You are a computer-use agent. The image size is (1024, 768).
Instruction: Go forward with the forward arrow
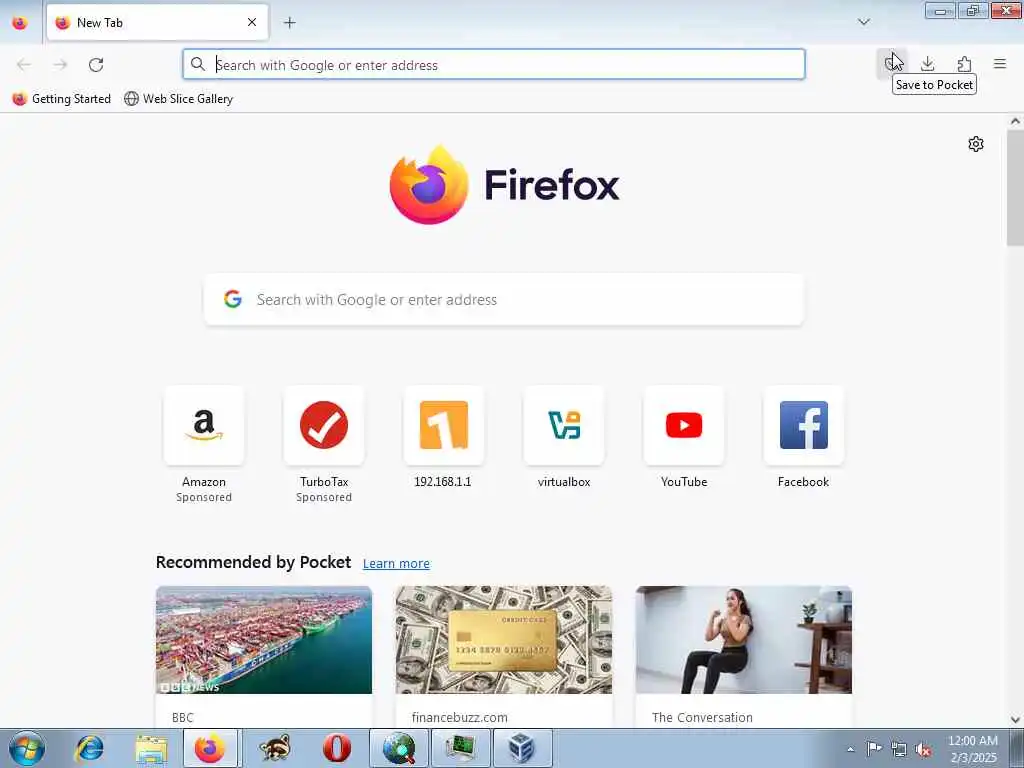[x=60, y=65]
